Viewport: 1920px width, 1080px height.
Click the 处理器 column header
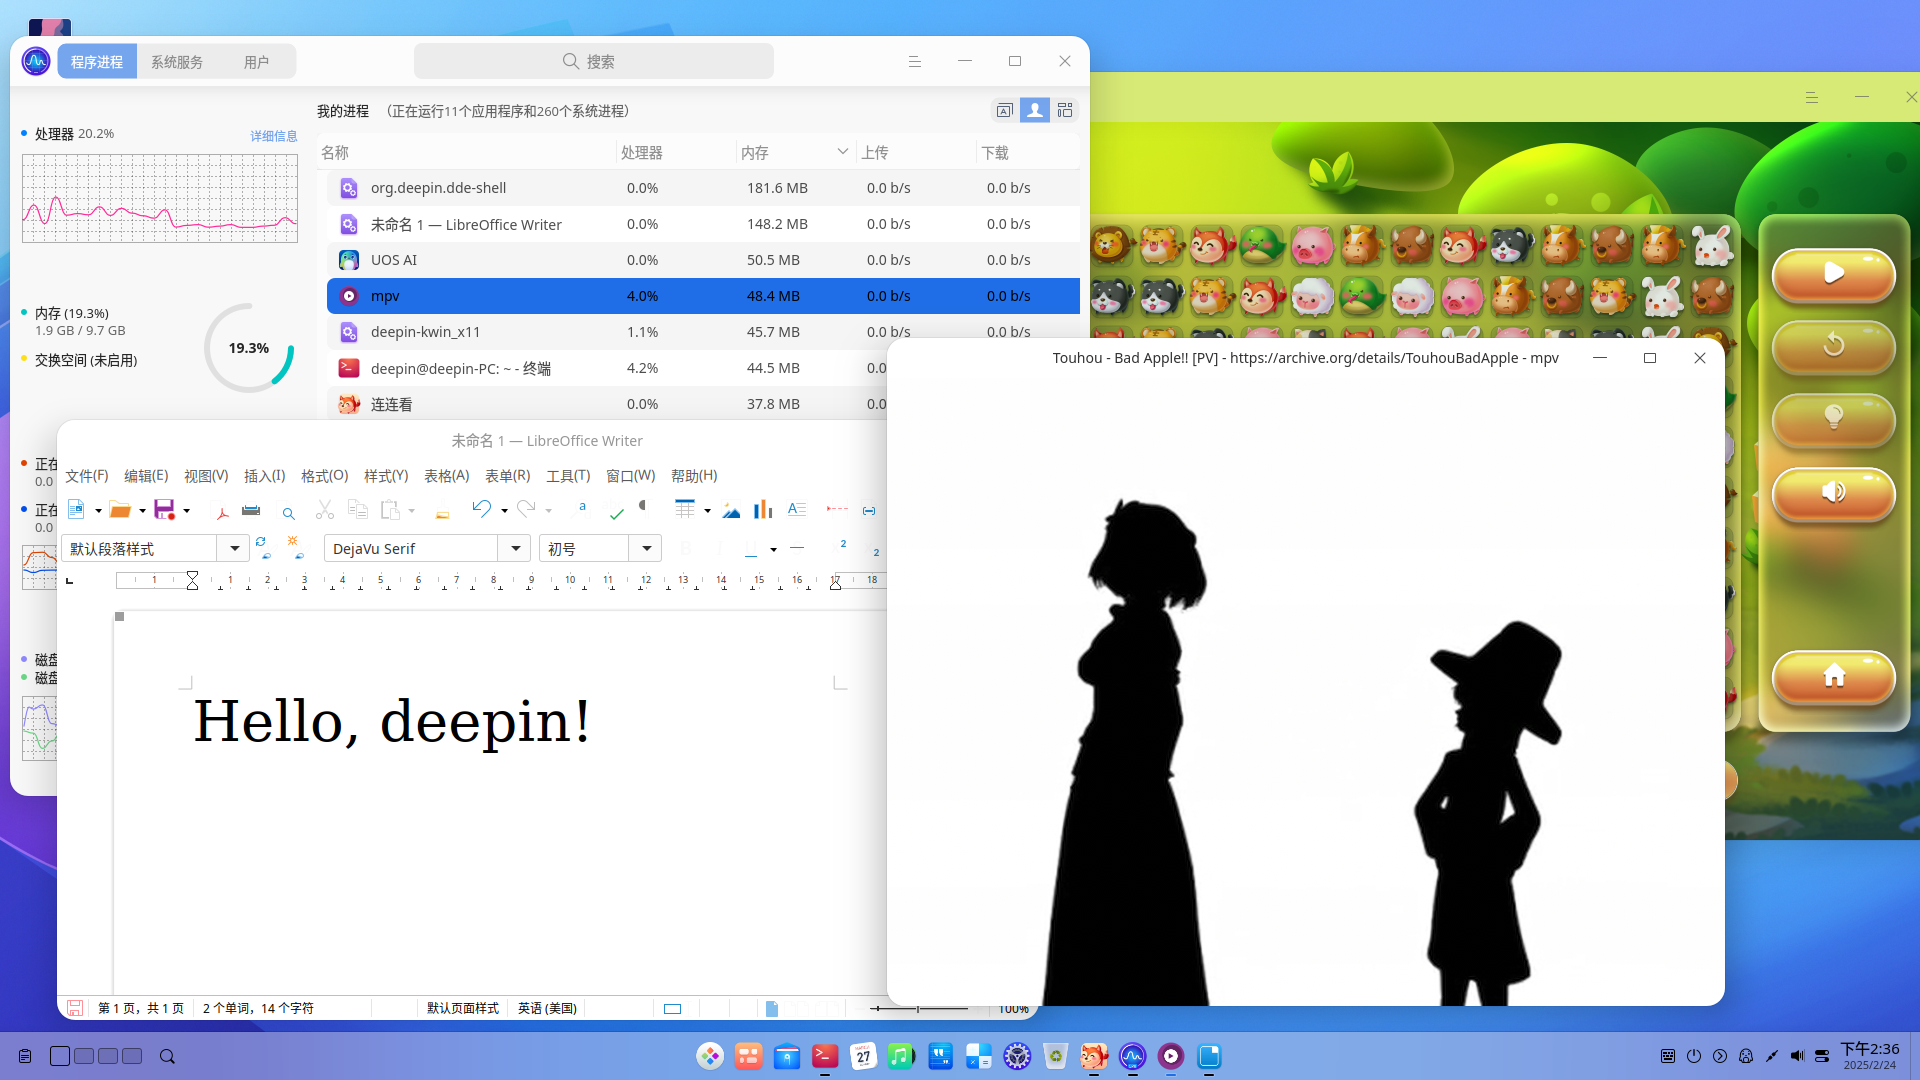click(676, 152)
